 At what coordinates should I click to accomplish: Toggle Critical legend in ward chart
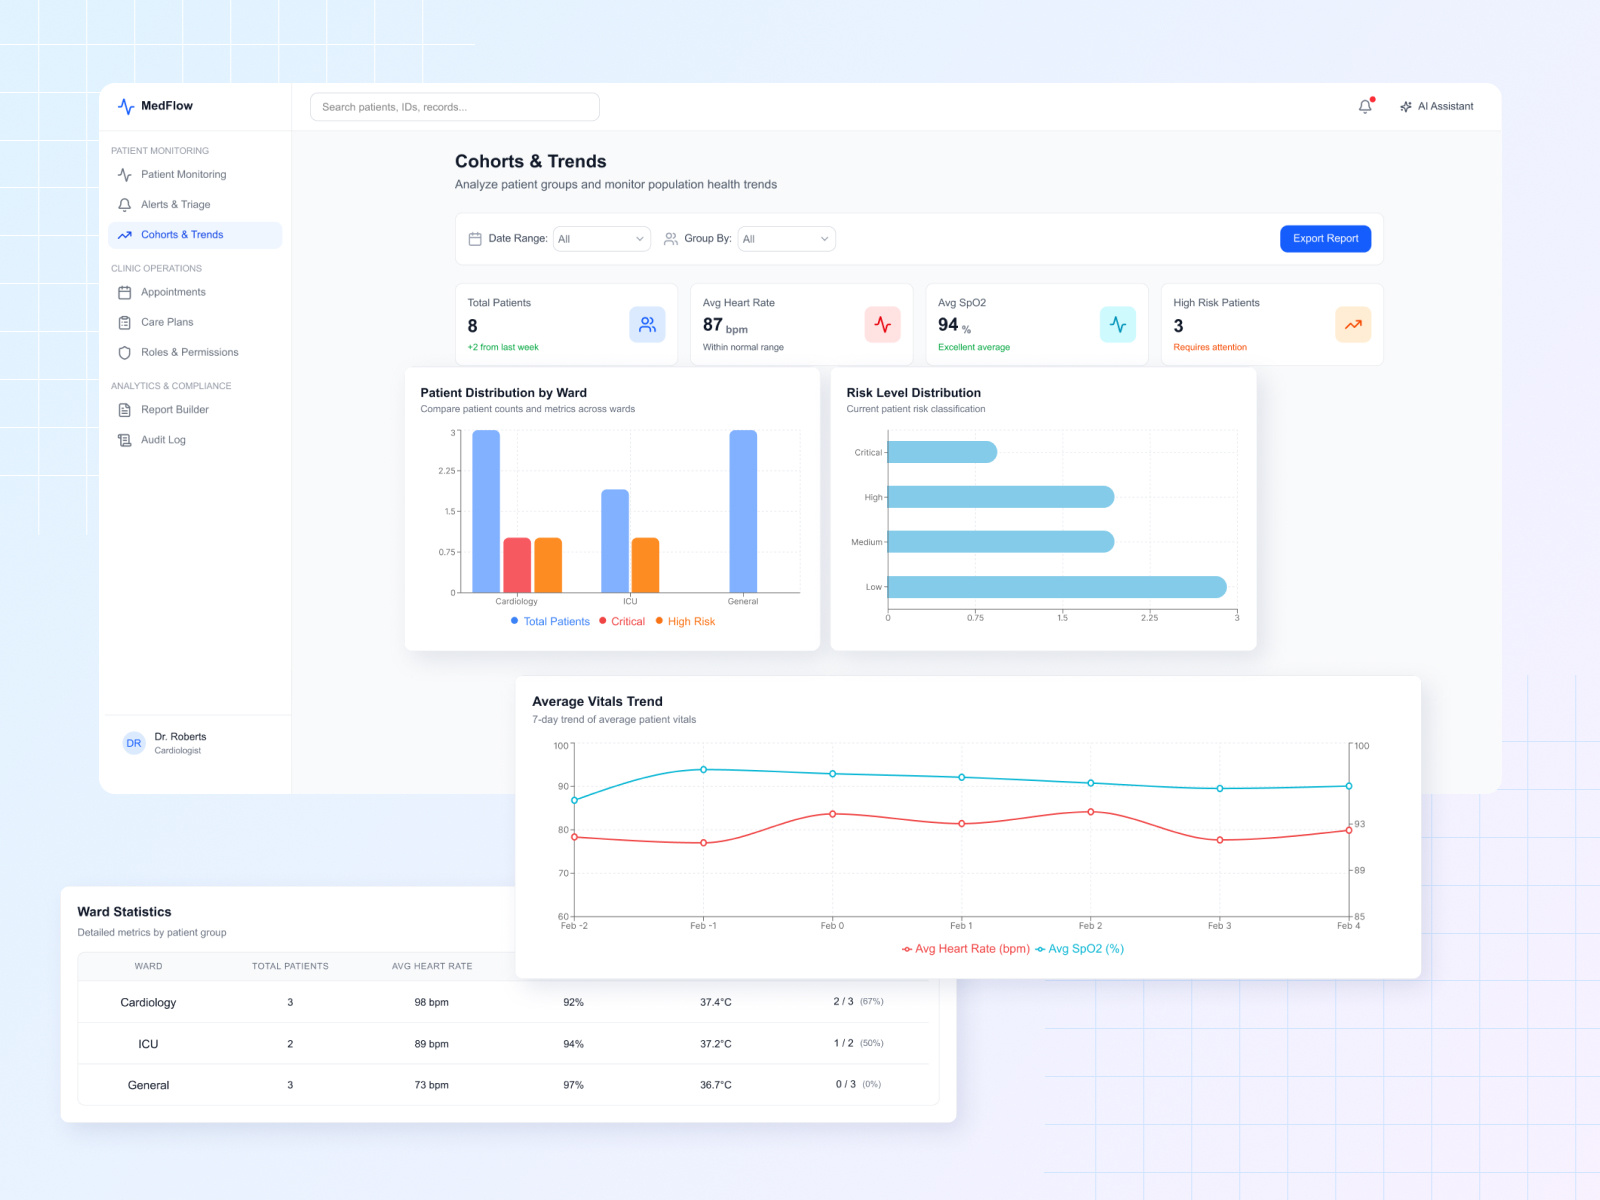[x=622, y=621]
